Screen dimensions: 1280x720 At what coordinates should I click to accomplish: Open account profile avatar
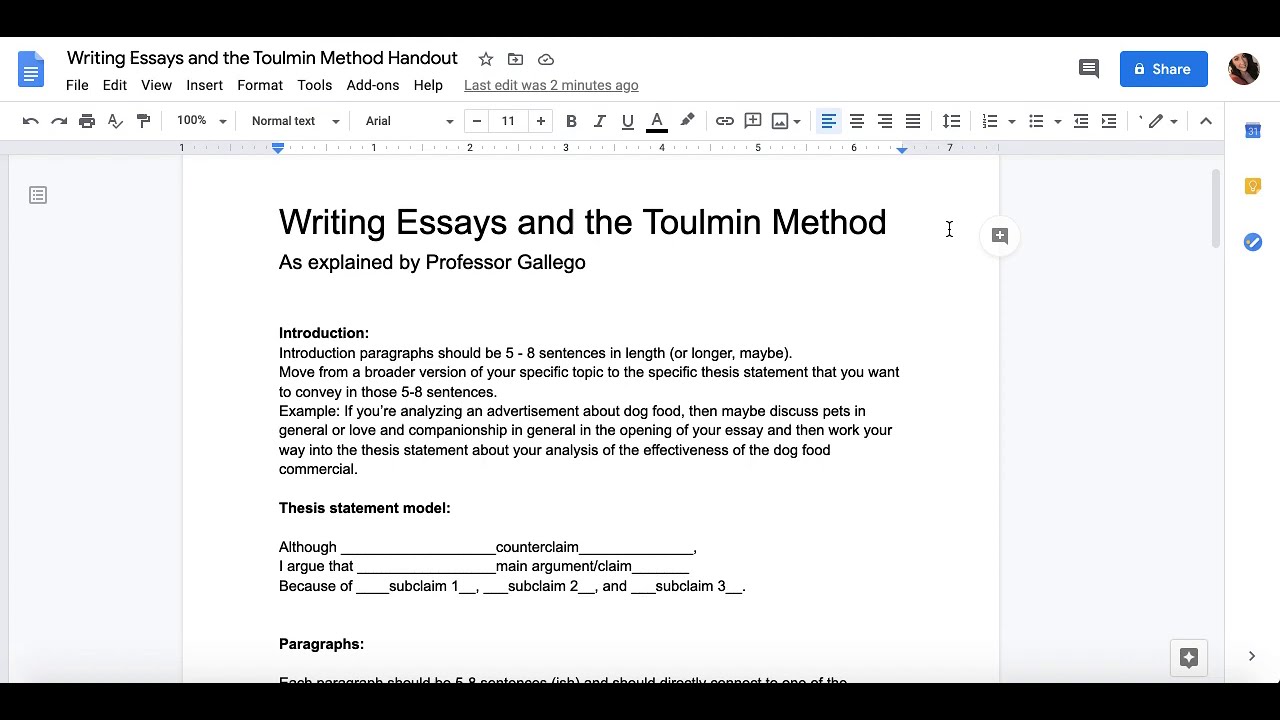coord(1244,69)
